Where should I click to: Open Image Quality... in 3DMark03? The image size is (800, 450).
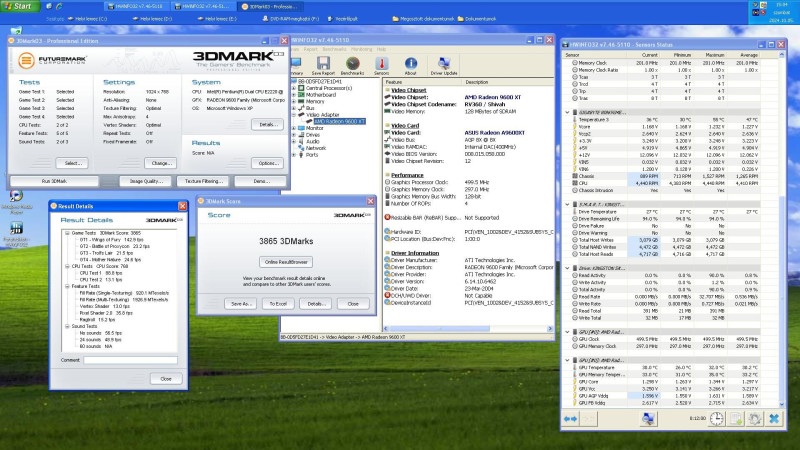[x=146, y=181]
